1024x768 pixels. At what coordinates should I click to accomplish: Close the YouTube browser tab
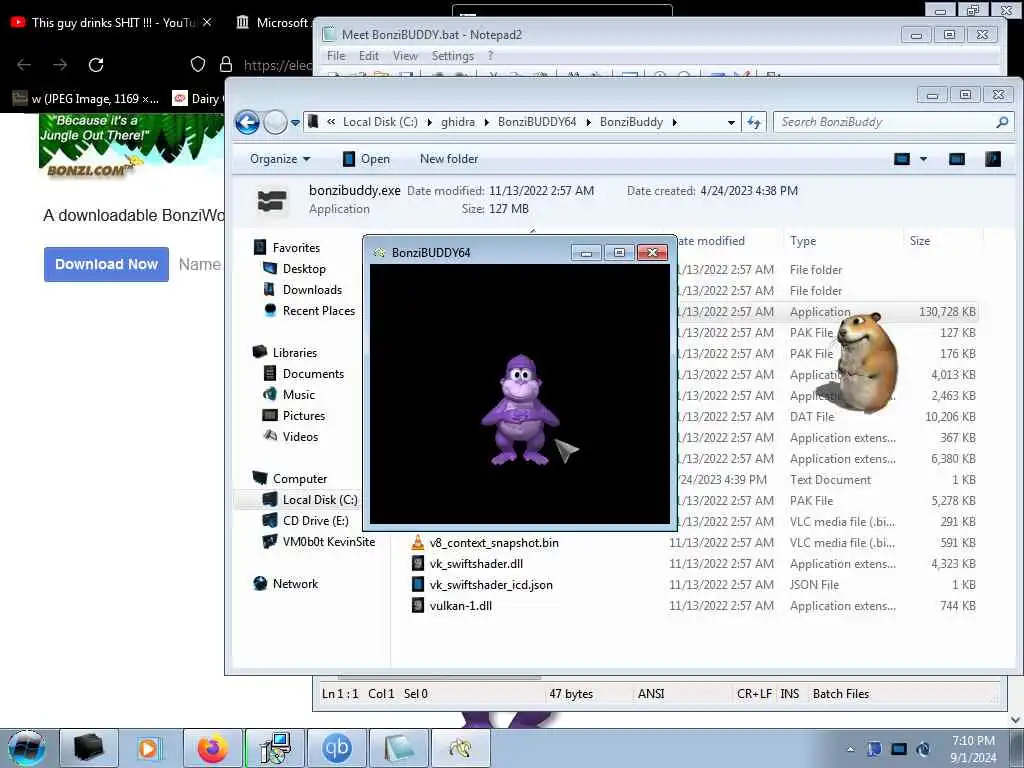pos(207,22)
